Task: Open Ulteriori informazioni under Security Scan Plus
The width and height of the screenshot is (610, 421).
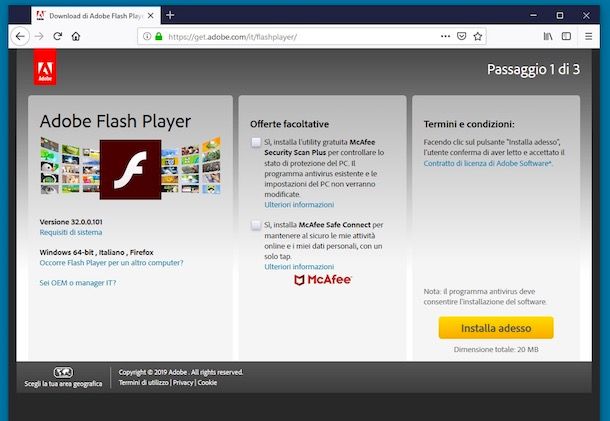Action: coord(299,205)
